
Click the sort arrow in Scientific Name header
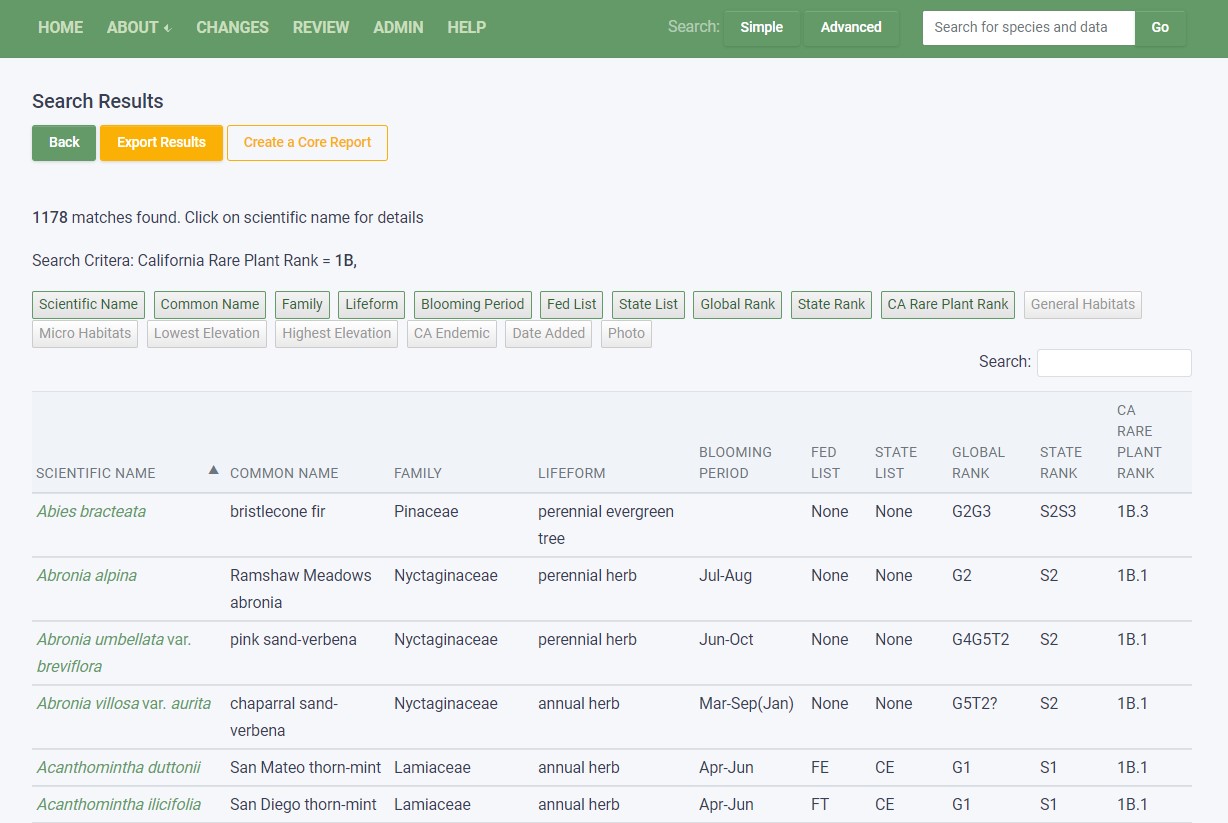pos(213,470)
